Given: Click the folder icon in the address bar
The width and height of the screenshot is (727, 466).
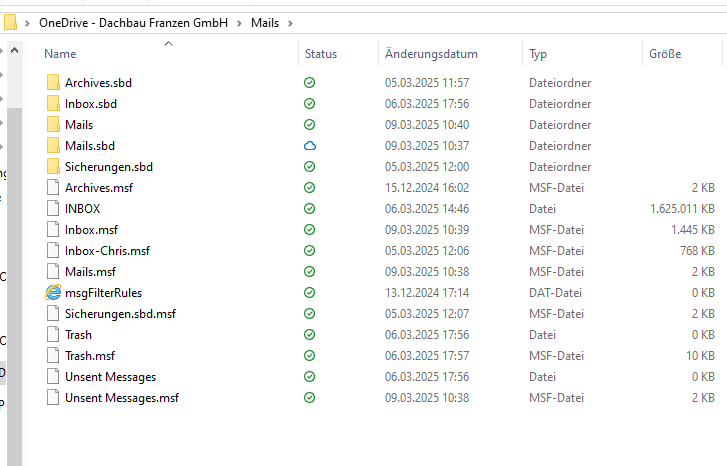Looking at the screenshot, I should [10, 23].
